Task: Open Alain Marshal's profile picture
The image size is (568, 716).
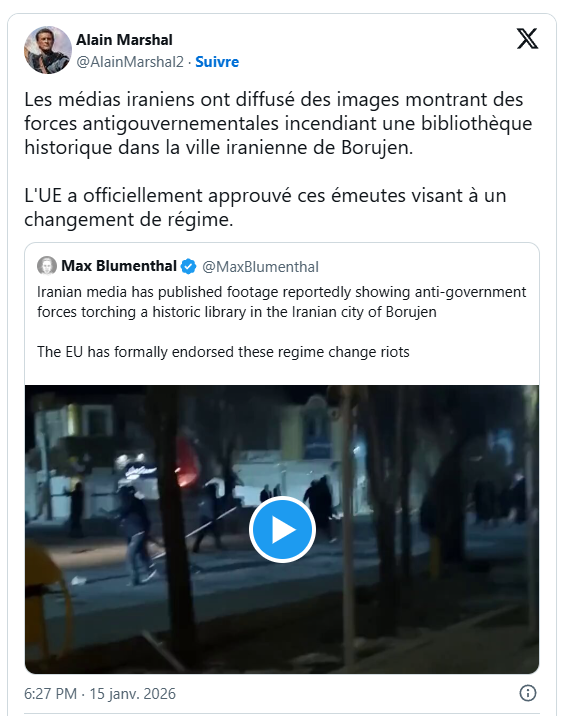Action: coord(48,50)
